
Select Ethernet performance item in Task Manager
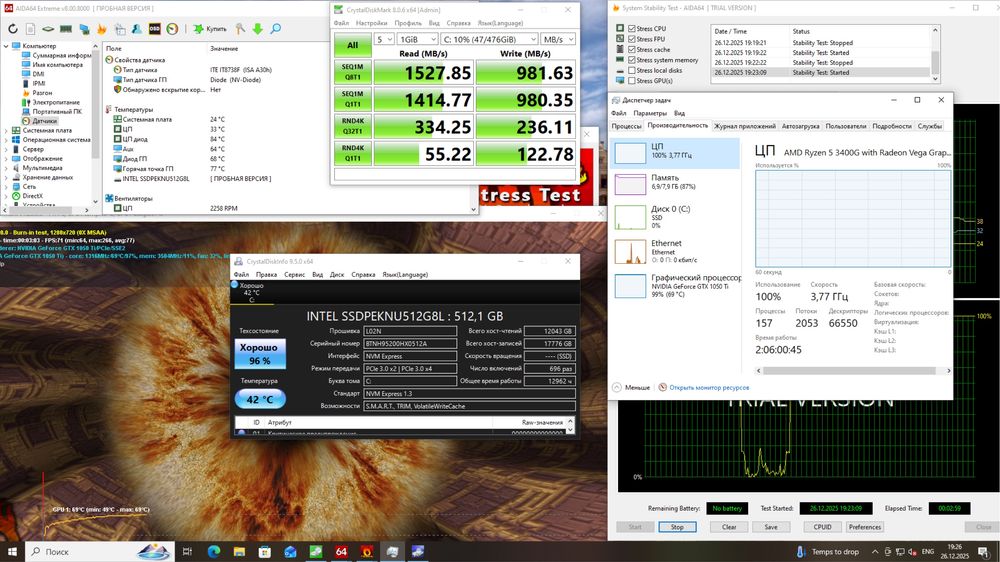click(x=675, y=251)
